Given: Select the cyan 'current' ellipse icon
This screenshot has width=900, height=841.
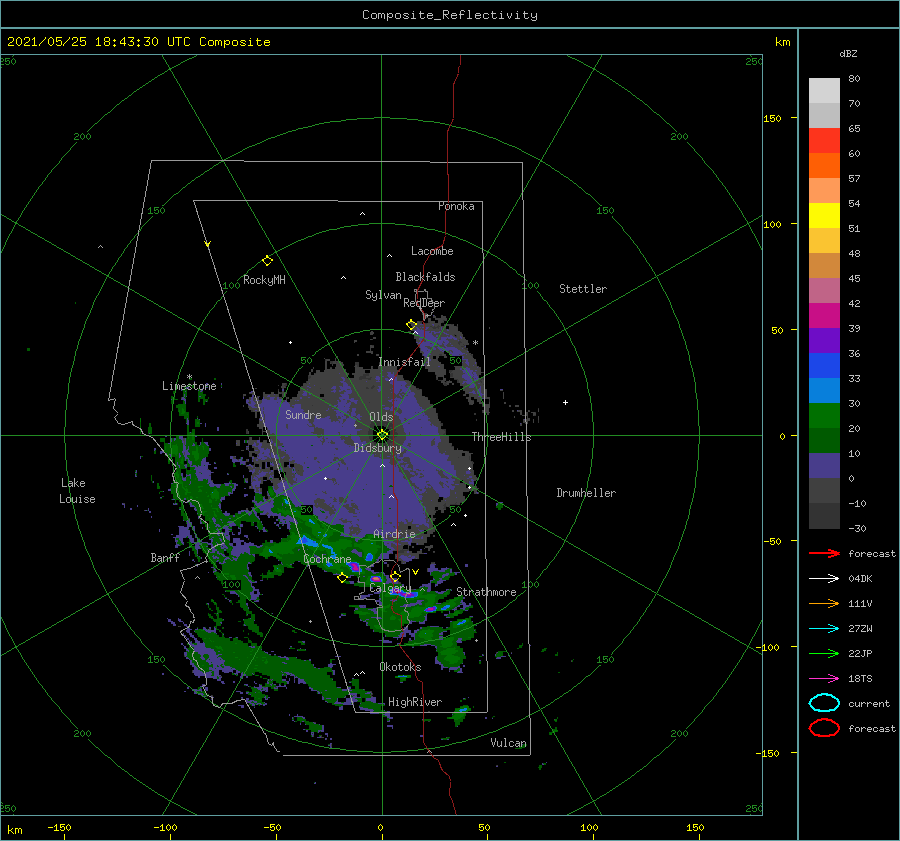Looking at the screenshot, I should [824, 703].
